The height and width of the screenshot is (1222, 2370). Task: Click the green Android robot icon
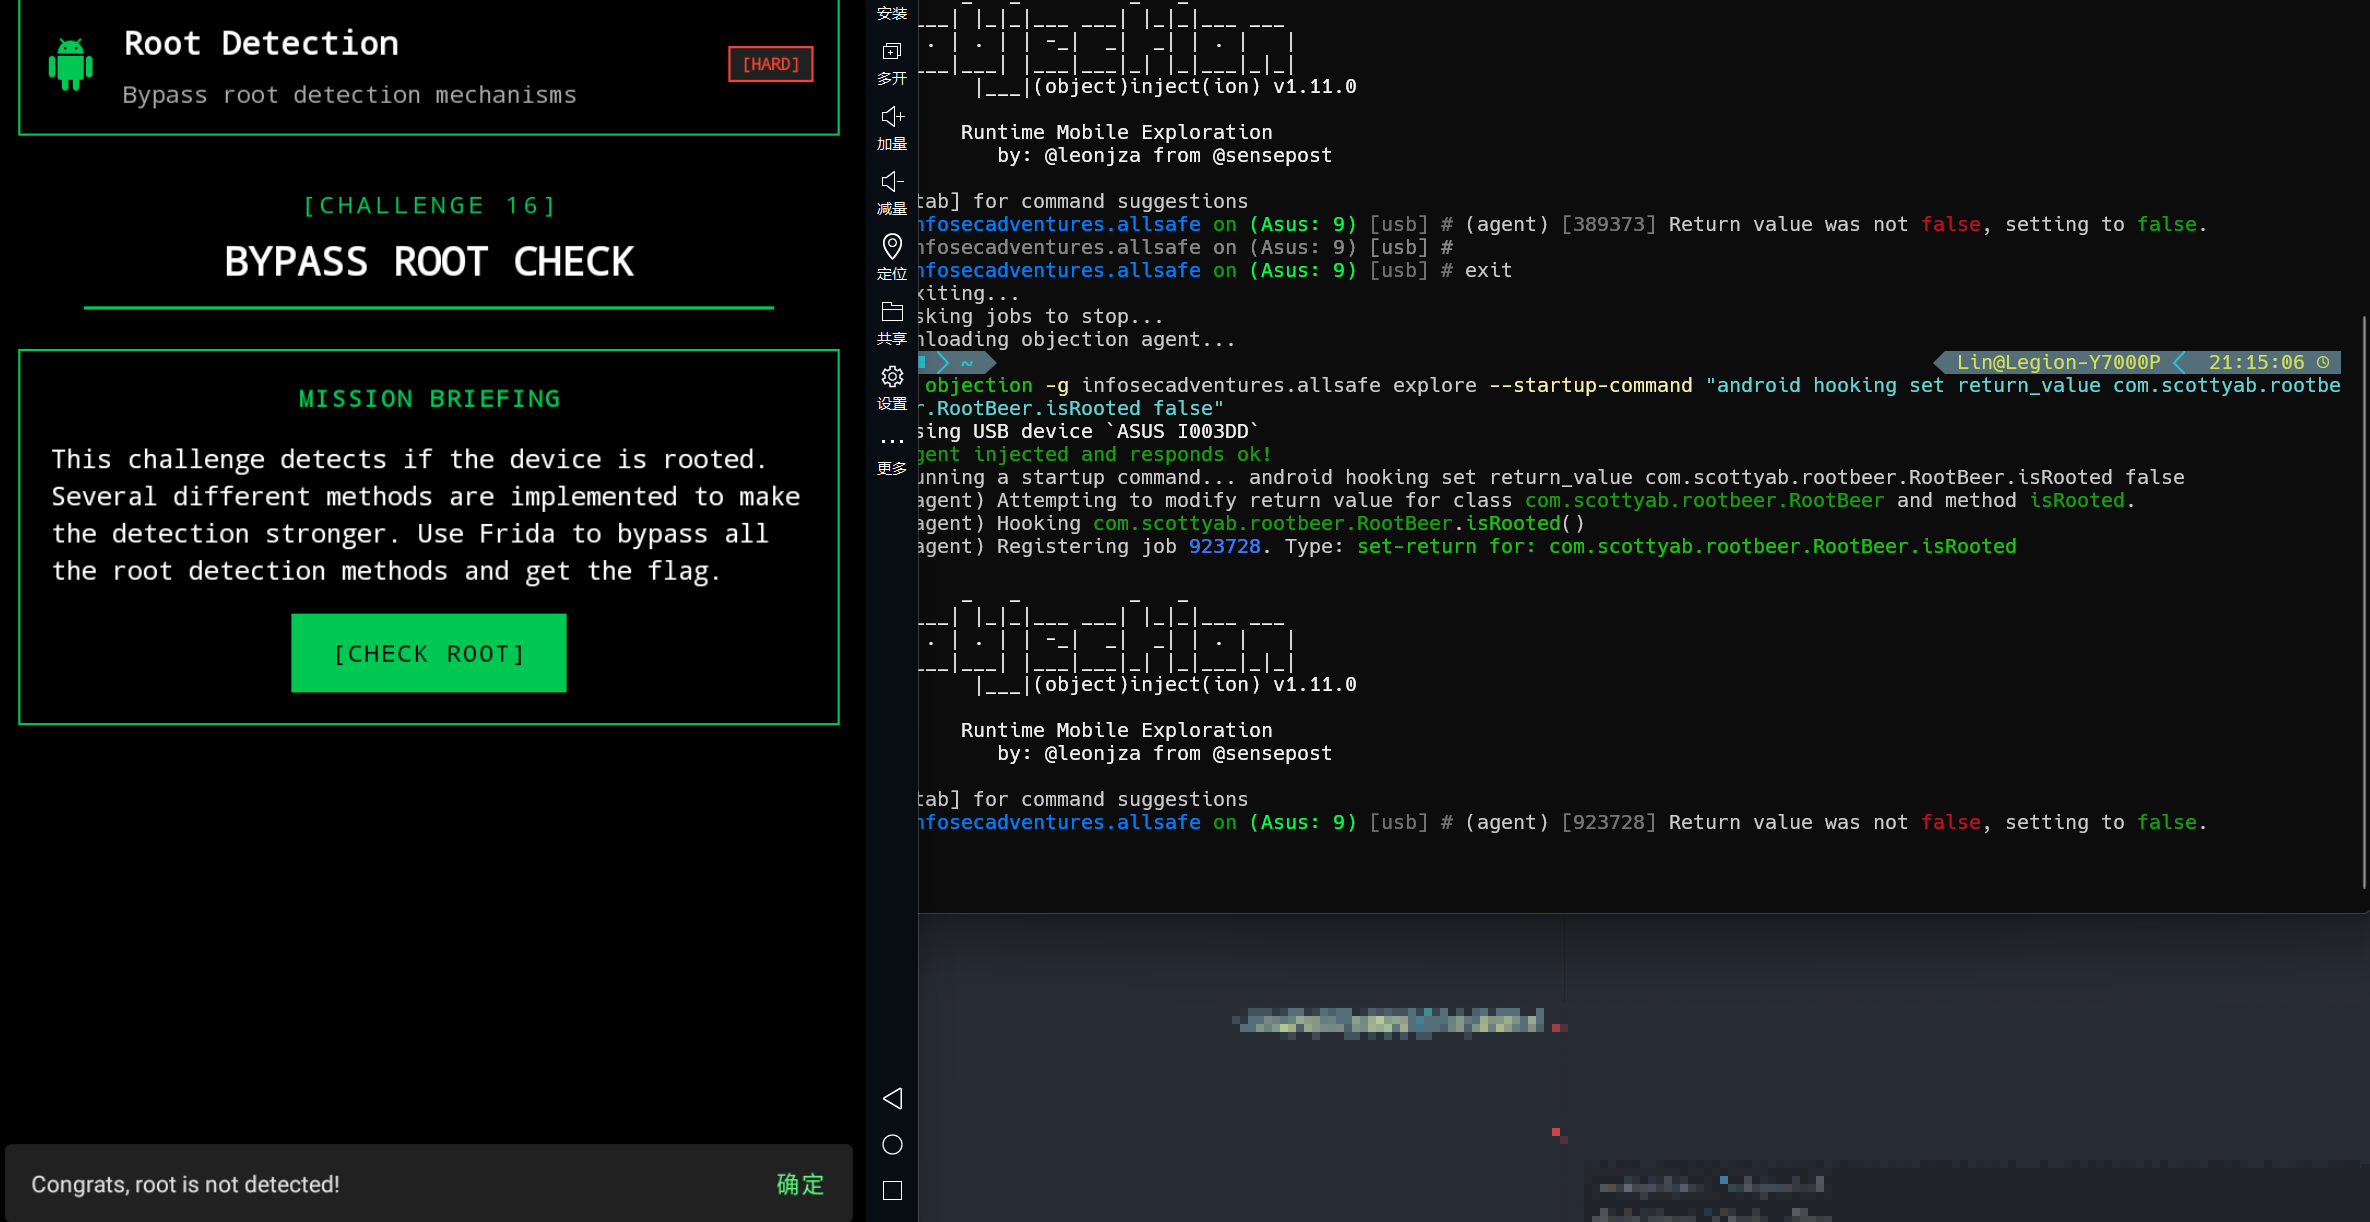click(70, 65)
